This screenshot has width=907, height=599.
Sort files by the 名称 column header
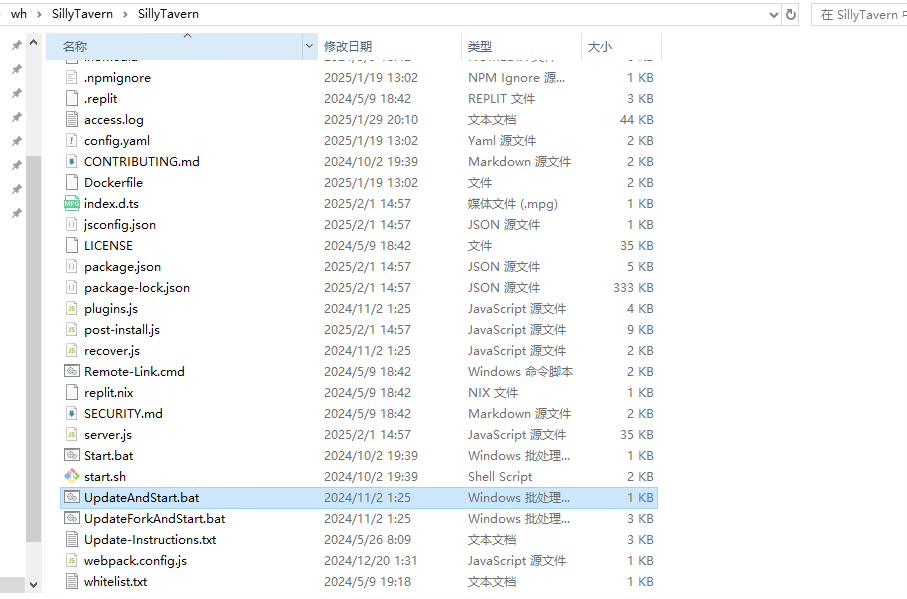coord(174,46)
